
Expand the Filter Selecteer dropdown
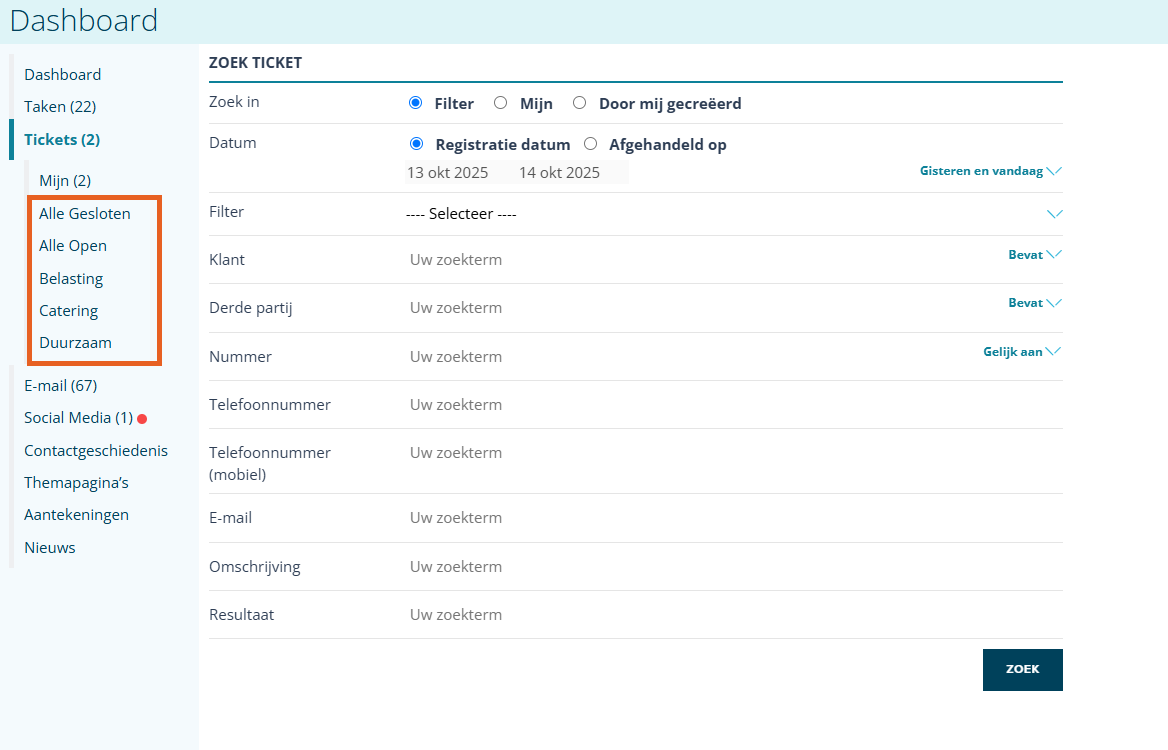tap(1054, 214)
